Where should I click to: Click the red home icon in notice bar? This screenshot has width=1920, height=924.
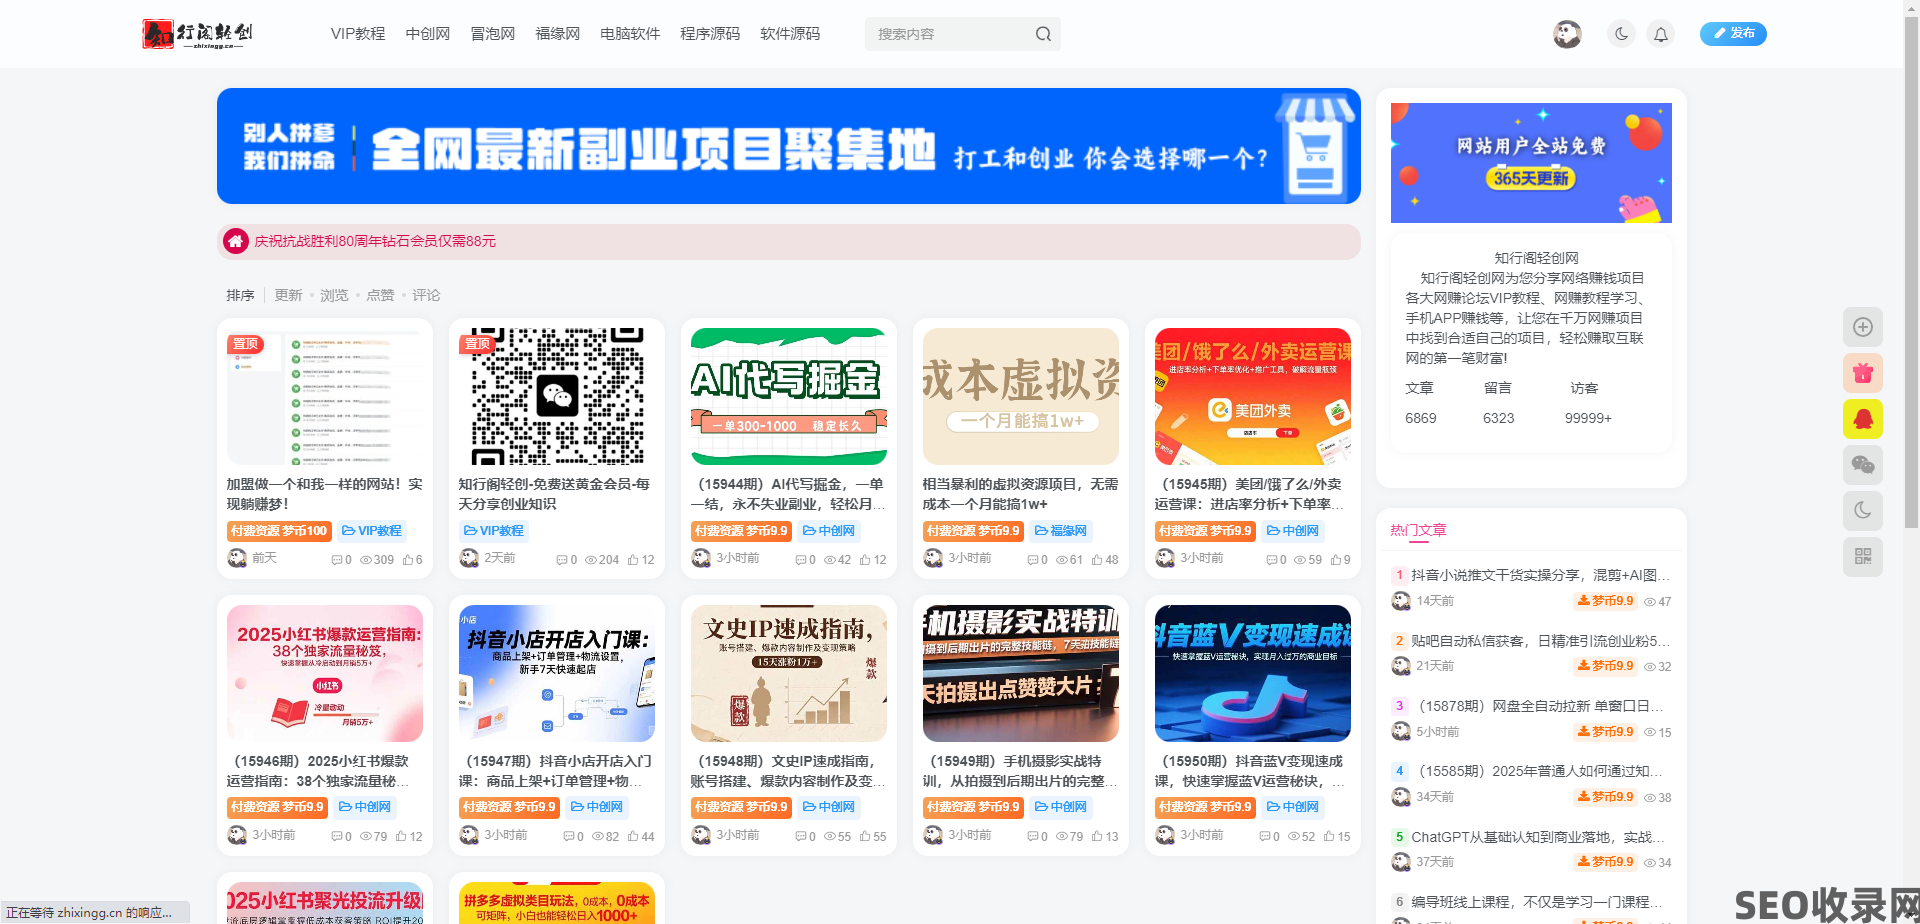pyautogui.click(x=236, y=241)
